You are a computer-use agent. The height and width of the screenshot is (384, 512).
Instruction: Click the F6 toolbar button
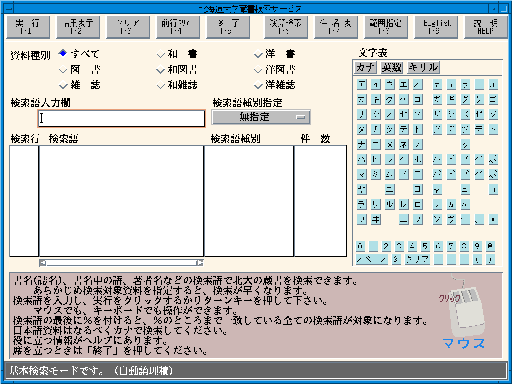point(286,27)
